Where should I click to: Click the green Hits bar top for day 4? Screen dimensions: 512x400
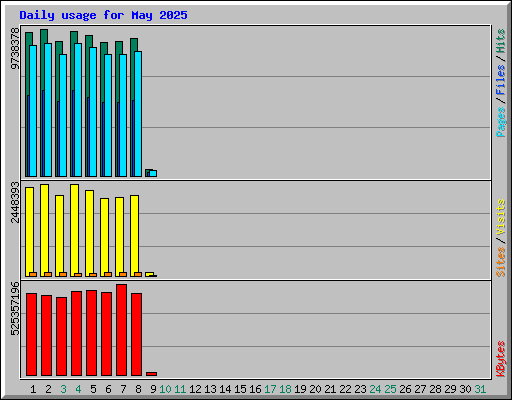(x=74, y=37)
